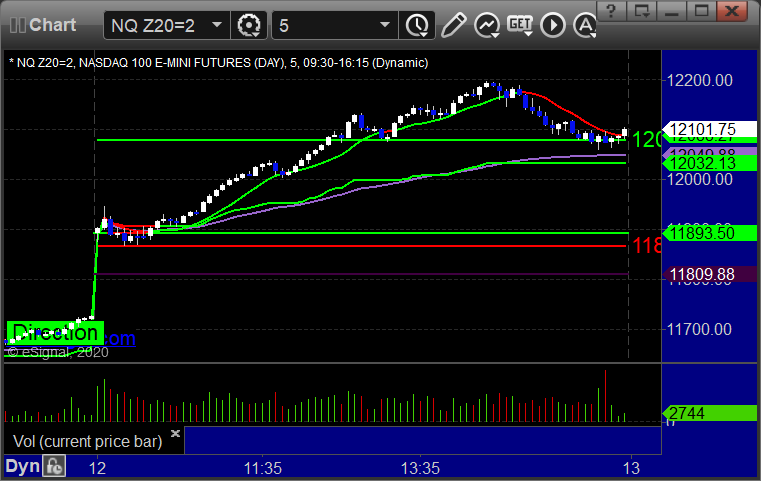Screen dimensions: 761x481
Task: Expand the interval 5 dropdown arrow
Action: coord(384,25)
